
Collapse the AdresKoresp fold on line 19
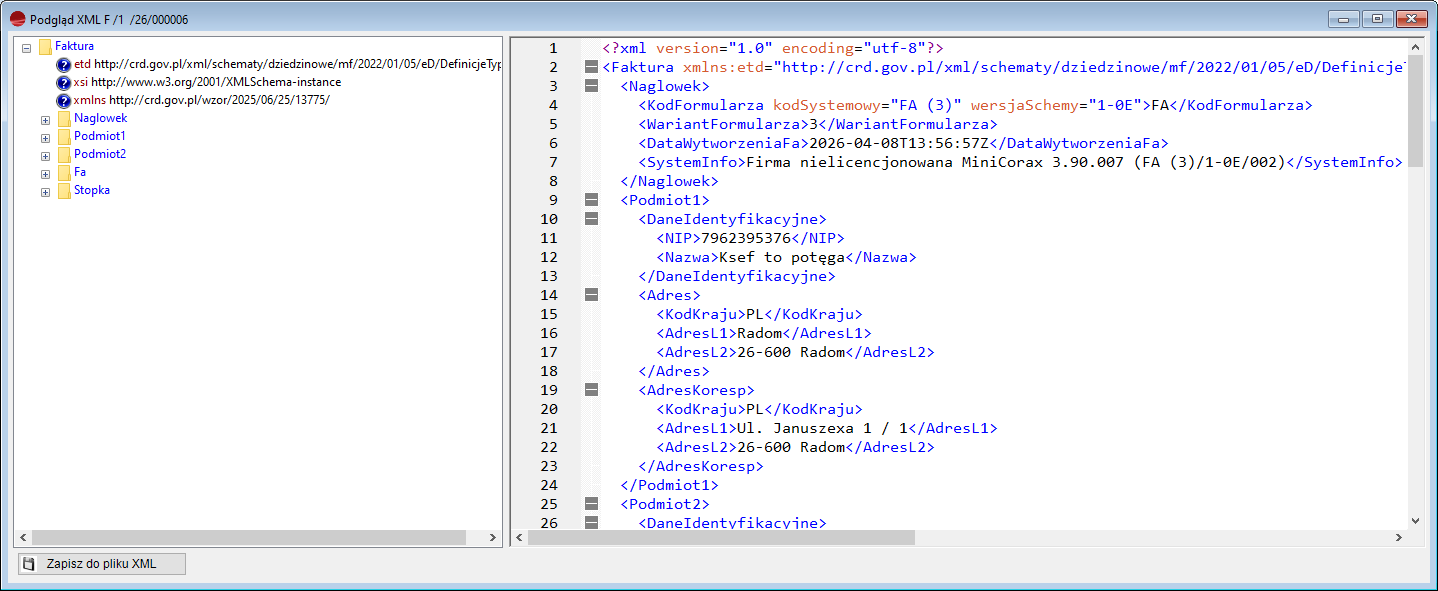[x=590, y=390]
